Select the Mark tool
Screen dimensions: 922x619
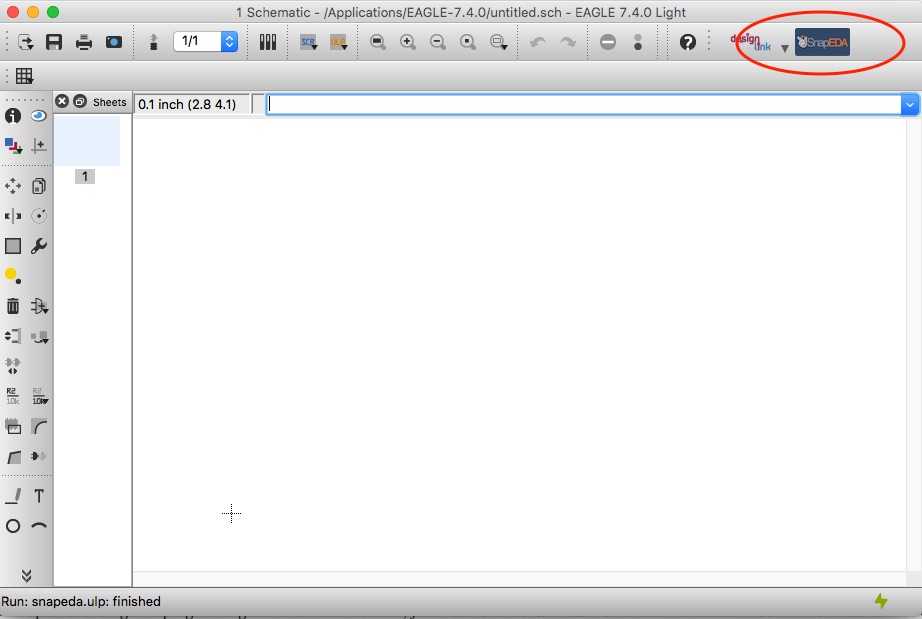pyautogui.click(x=39, y=146)
